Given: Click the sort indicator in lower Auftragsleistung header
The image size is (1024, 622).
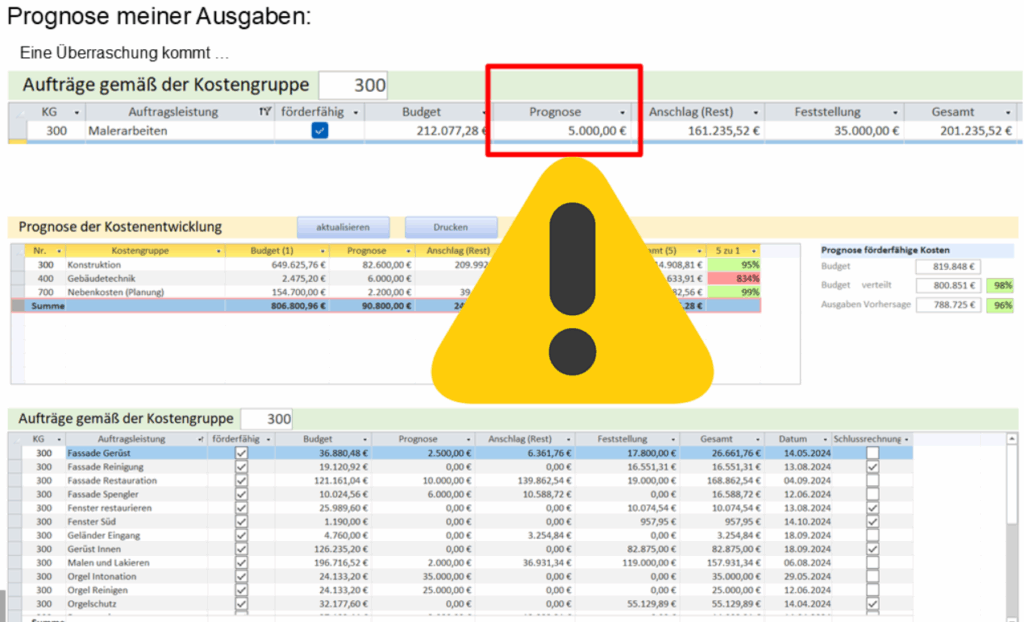Looking at the screenshot, I should 201,439.
